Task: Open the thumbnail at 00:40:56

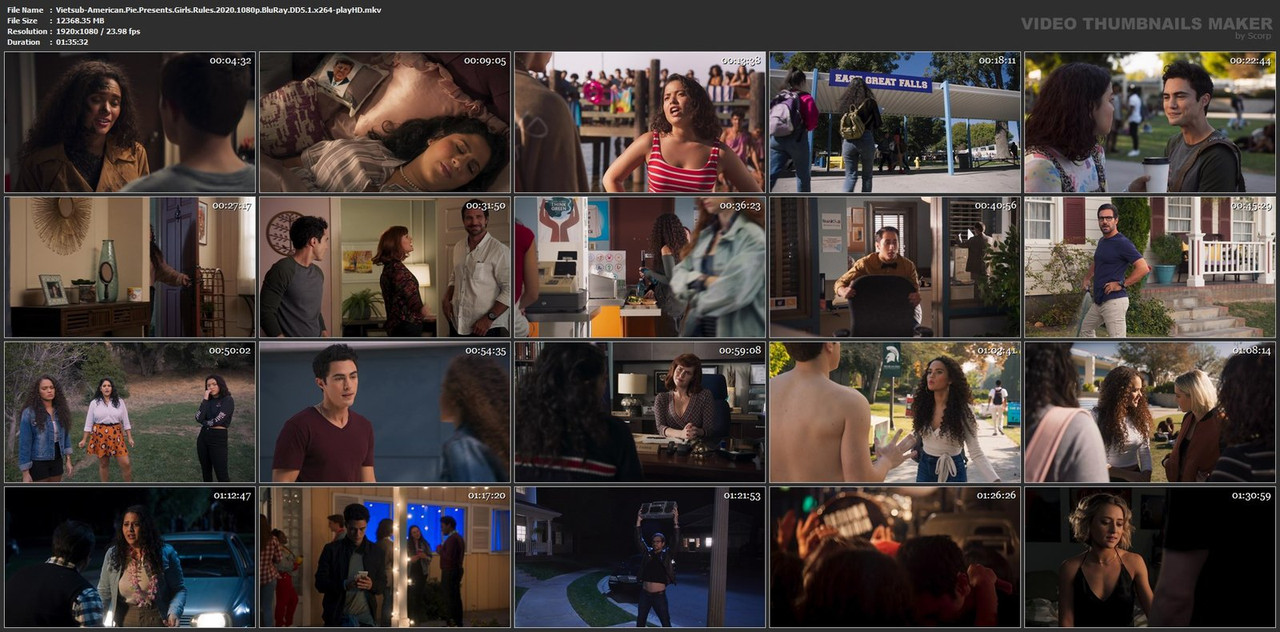Action: (895, 267)
